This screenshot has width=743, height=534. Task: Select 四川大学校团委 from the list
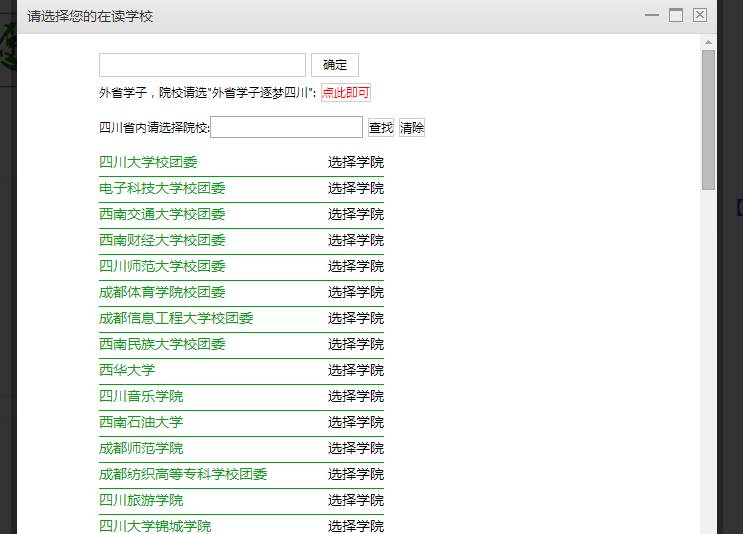[x=148, y=162]
